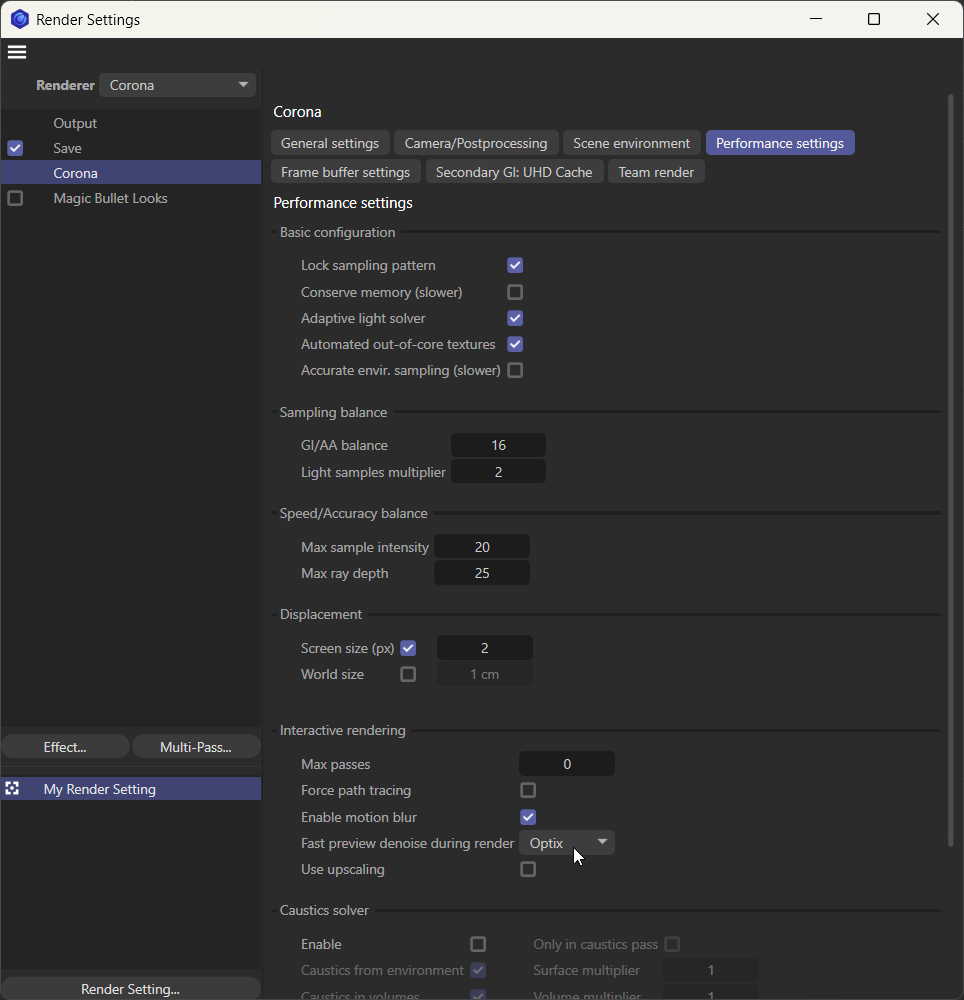Click the My Render Setting preset icon
The height and width of the screenshot is (1000, 964).
click(x=12, y=788)
